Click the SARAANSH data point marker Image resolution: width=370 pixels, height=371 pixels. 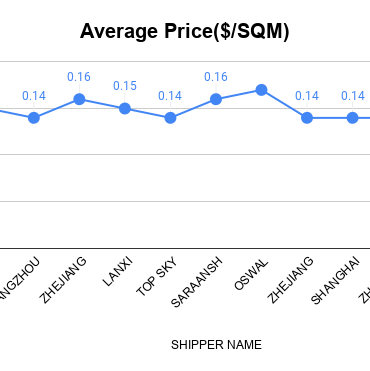tap(216, 99)
